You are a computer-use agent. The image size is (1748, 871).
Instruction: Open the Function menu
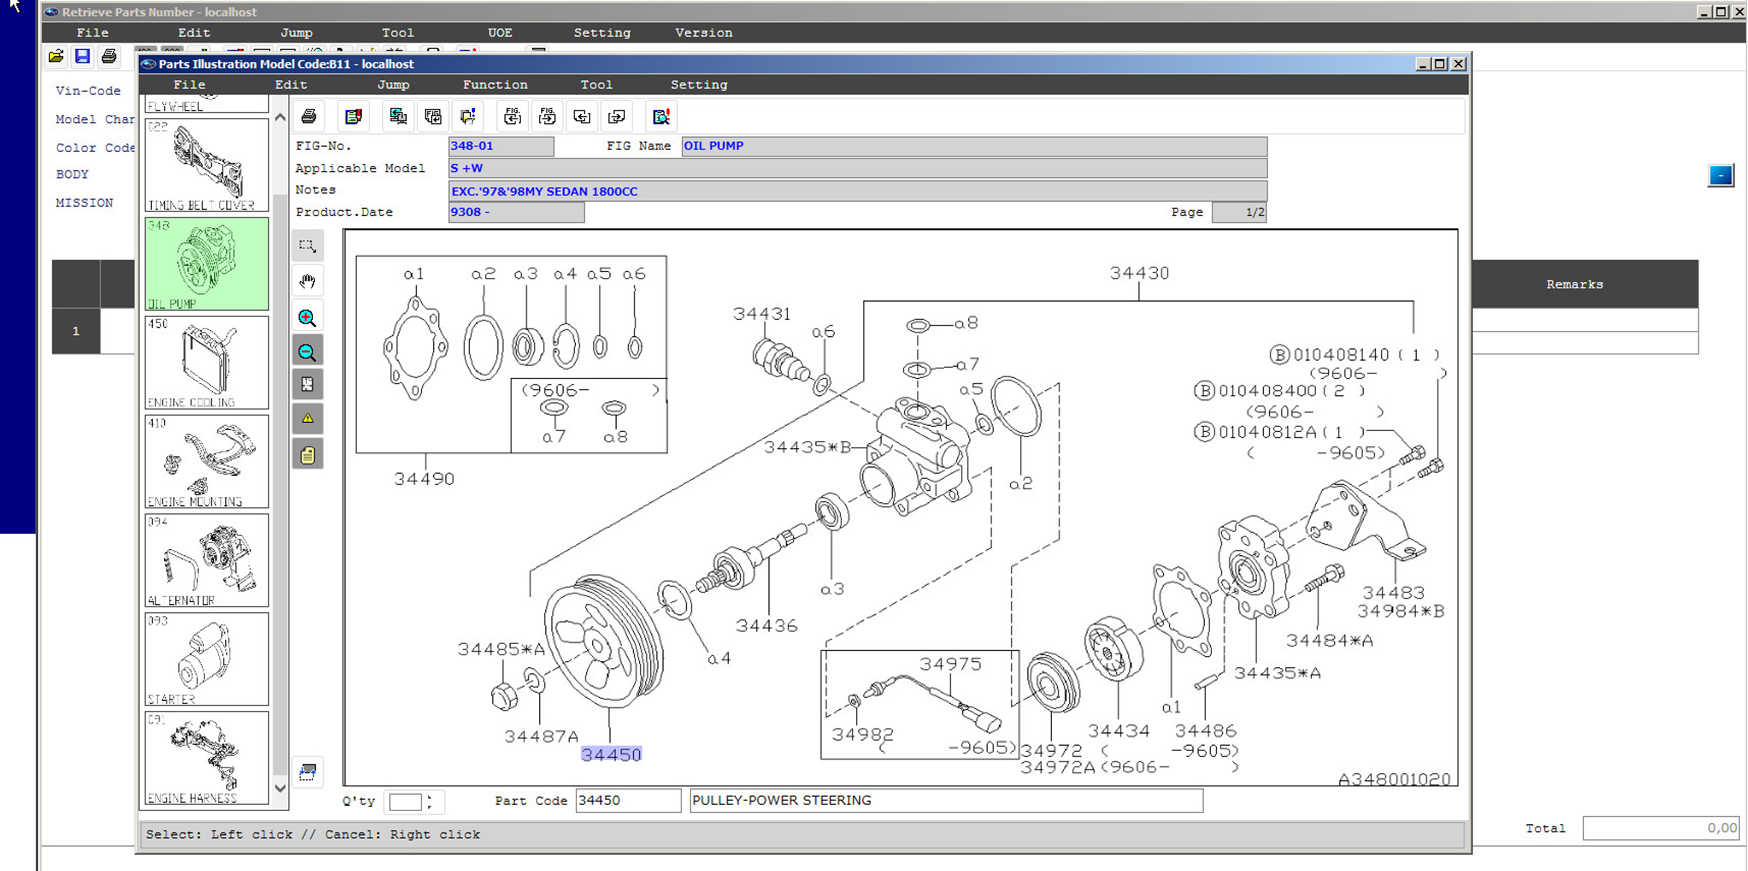click(494, 85)
